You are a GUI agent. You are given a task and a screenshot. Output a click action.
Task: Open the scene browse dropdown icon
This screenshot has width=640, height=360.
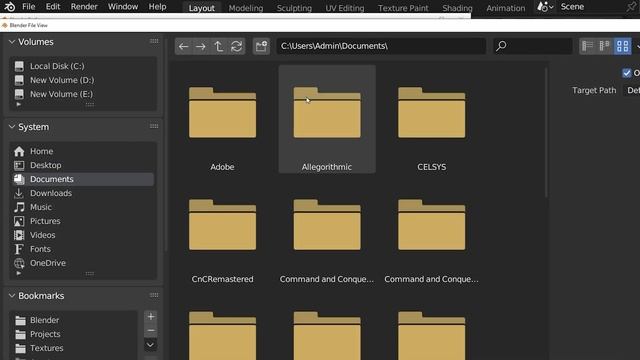click(545, 7)
